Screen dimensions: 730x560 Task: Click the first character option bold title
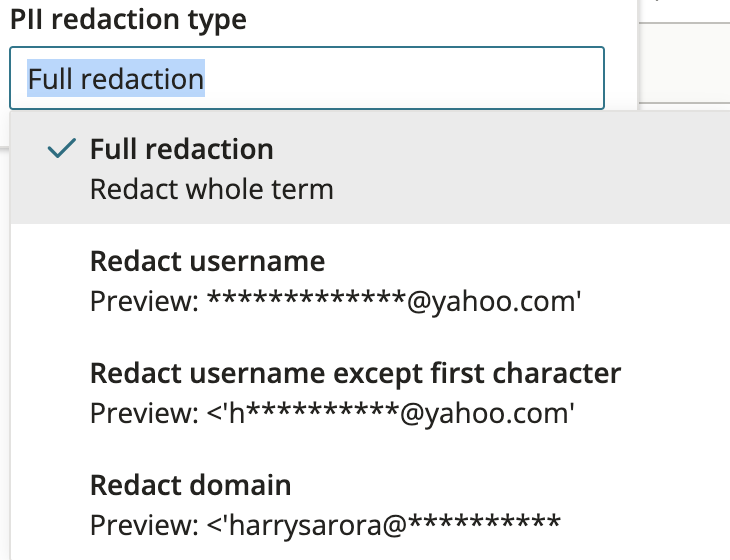click(x=355, y=373)
